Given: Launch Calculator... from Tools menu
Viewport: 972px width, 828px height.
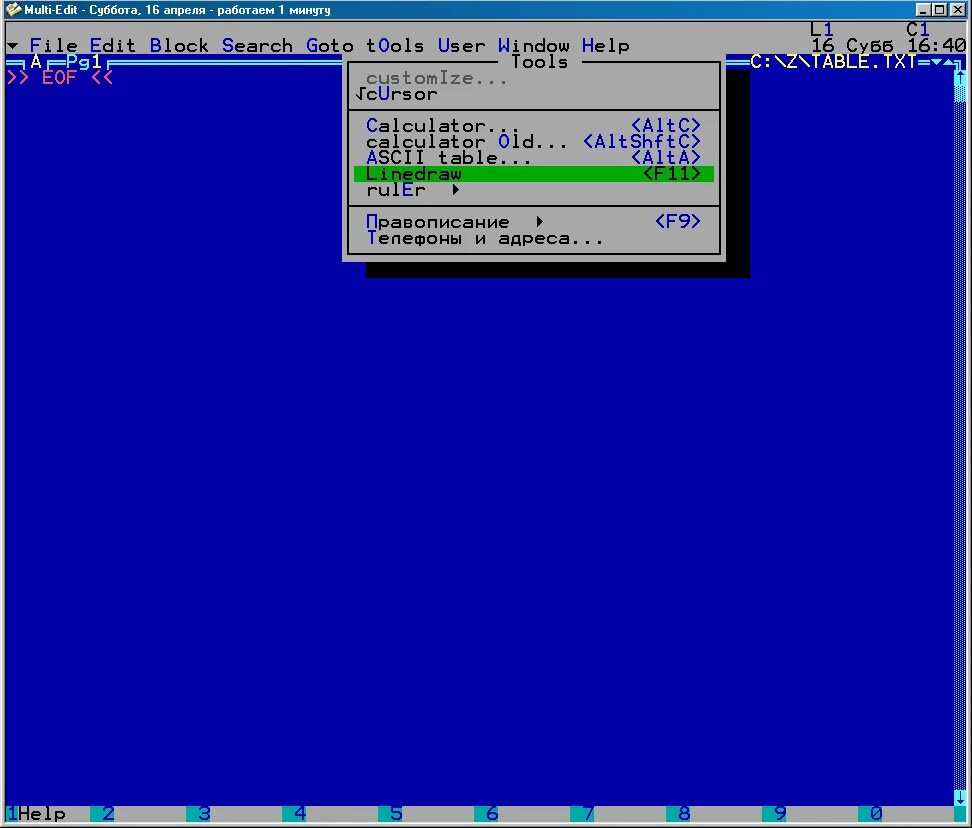Looking at the screenshot, I should tap(534, 126).
